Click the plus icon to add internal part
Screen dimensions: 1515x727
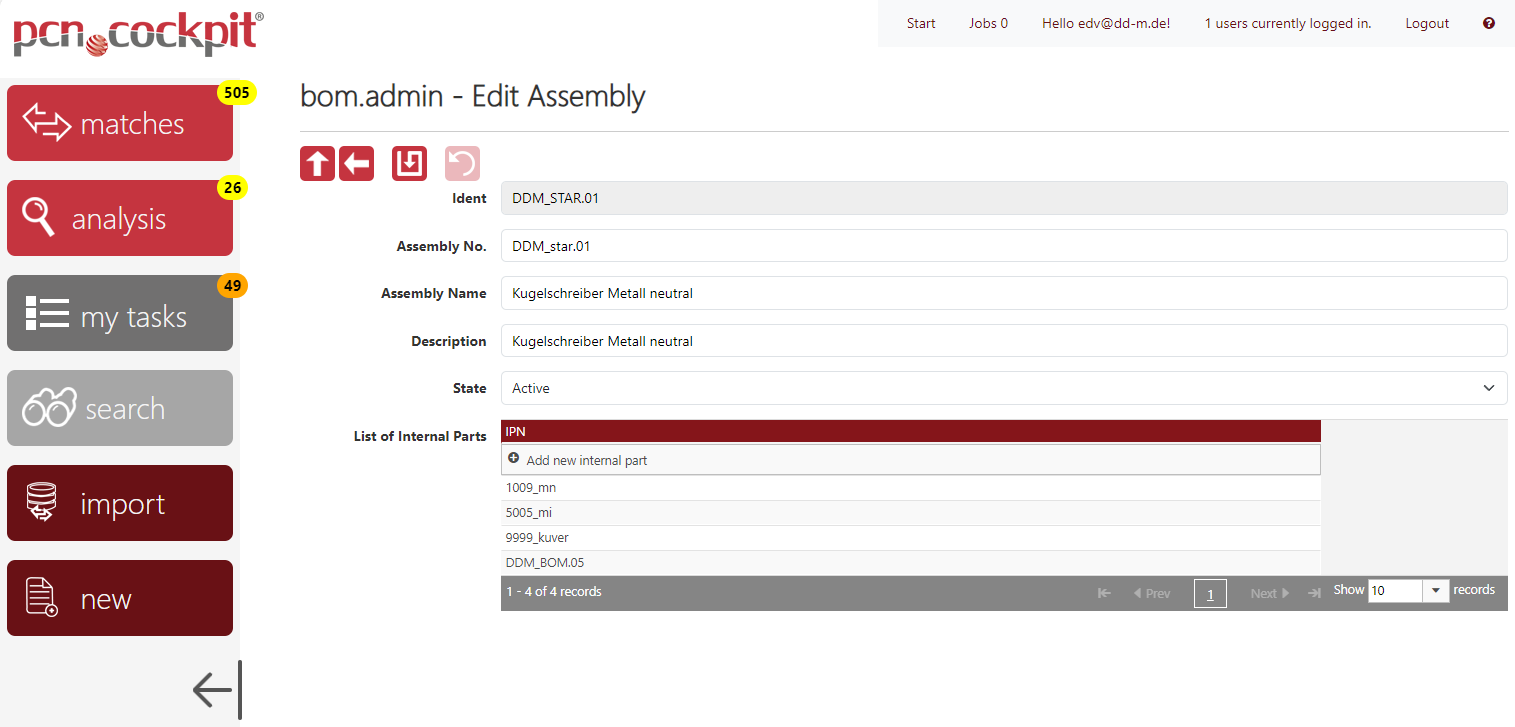514,459
